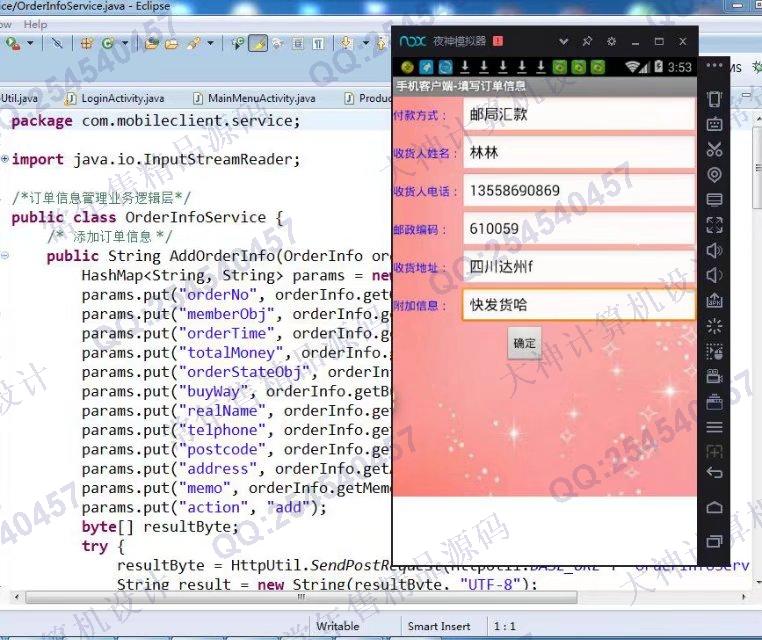
Task: Toggle Show Whitespace Characters pilcrow icon
Action: [318, 44]
